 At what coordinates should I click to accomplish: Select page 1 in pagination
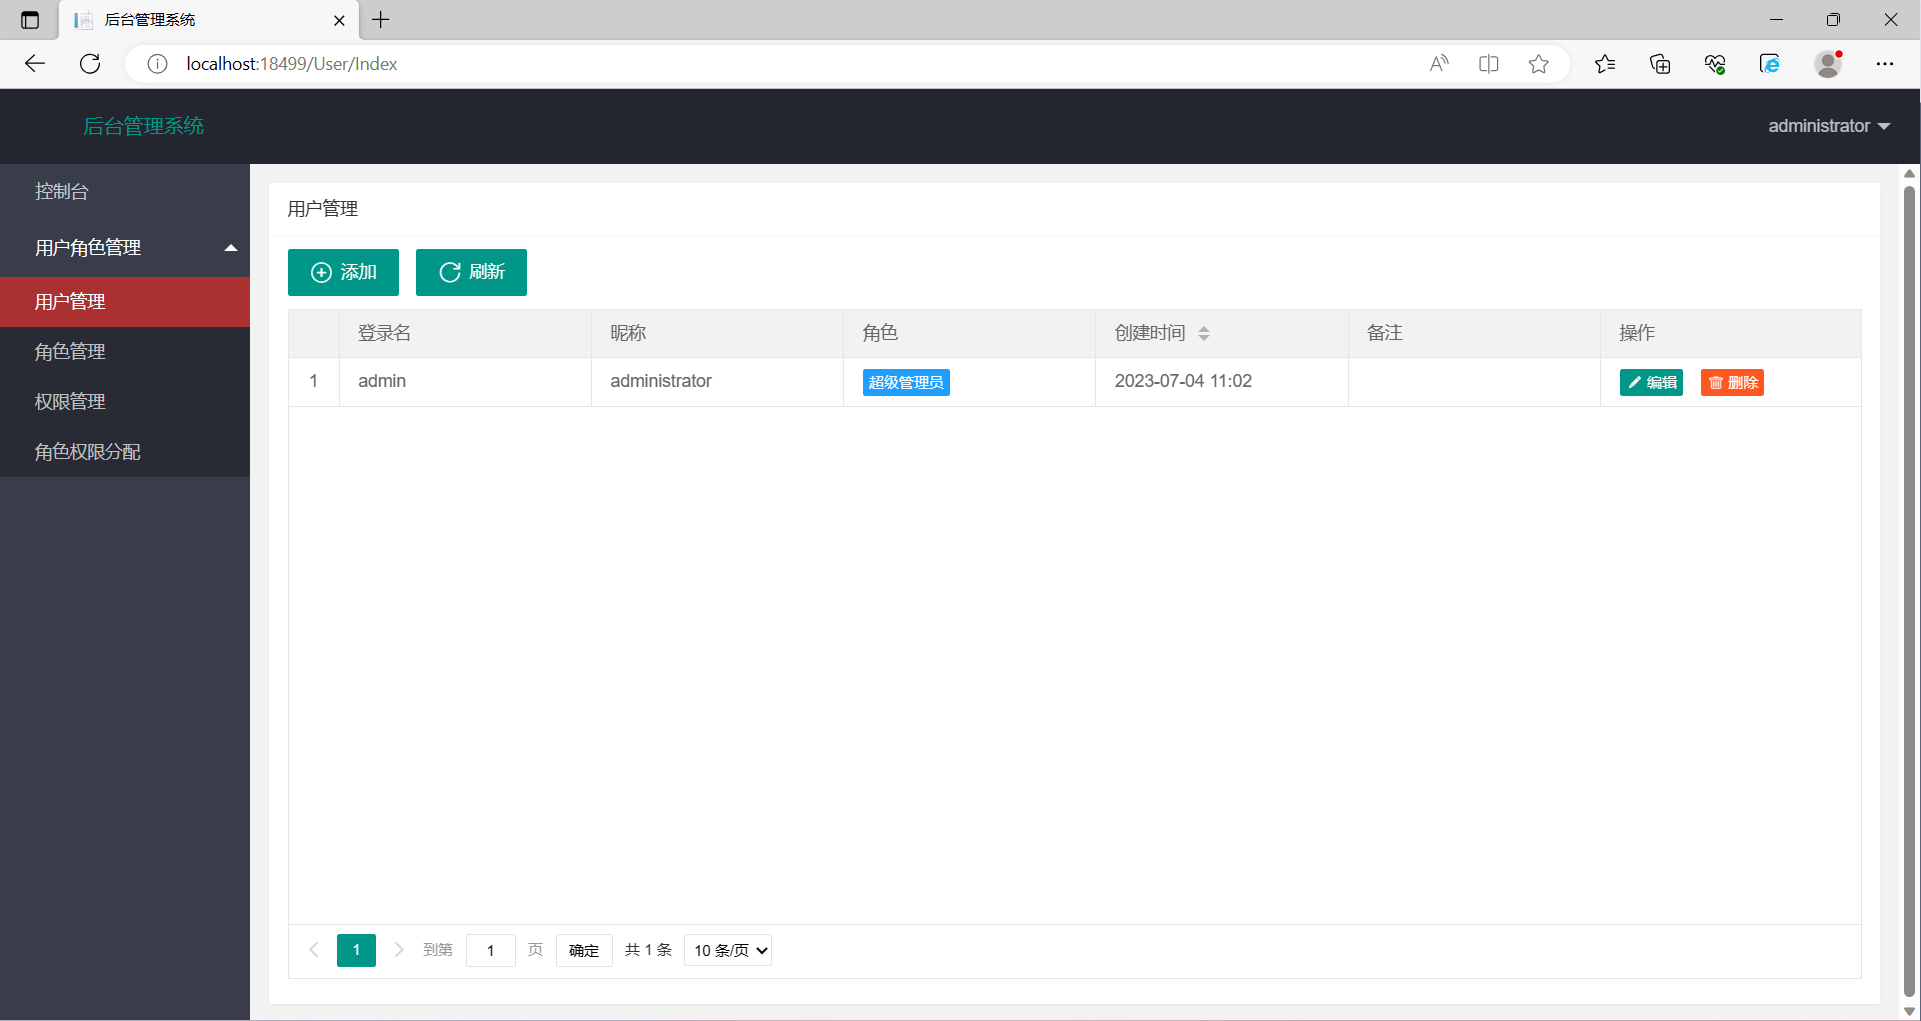[x=356, y=950]
